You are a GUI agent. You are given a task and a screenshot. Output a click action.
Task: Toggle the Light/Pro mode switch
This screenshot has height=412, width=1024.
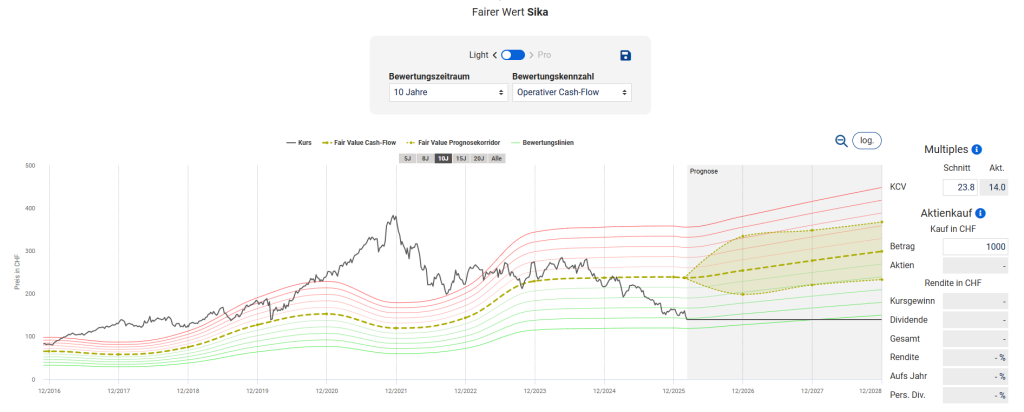point(513,55)
